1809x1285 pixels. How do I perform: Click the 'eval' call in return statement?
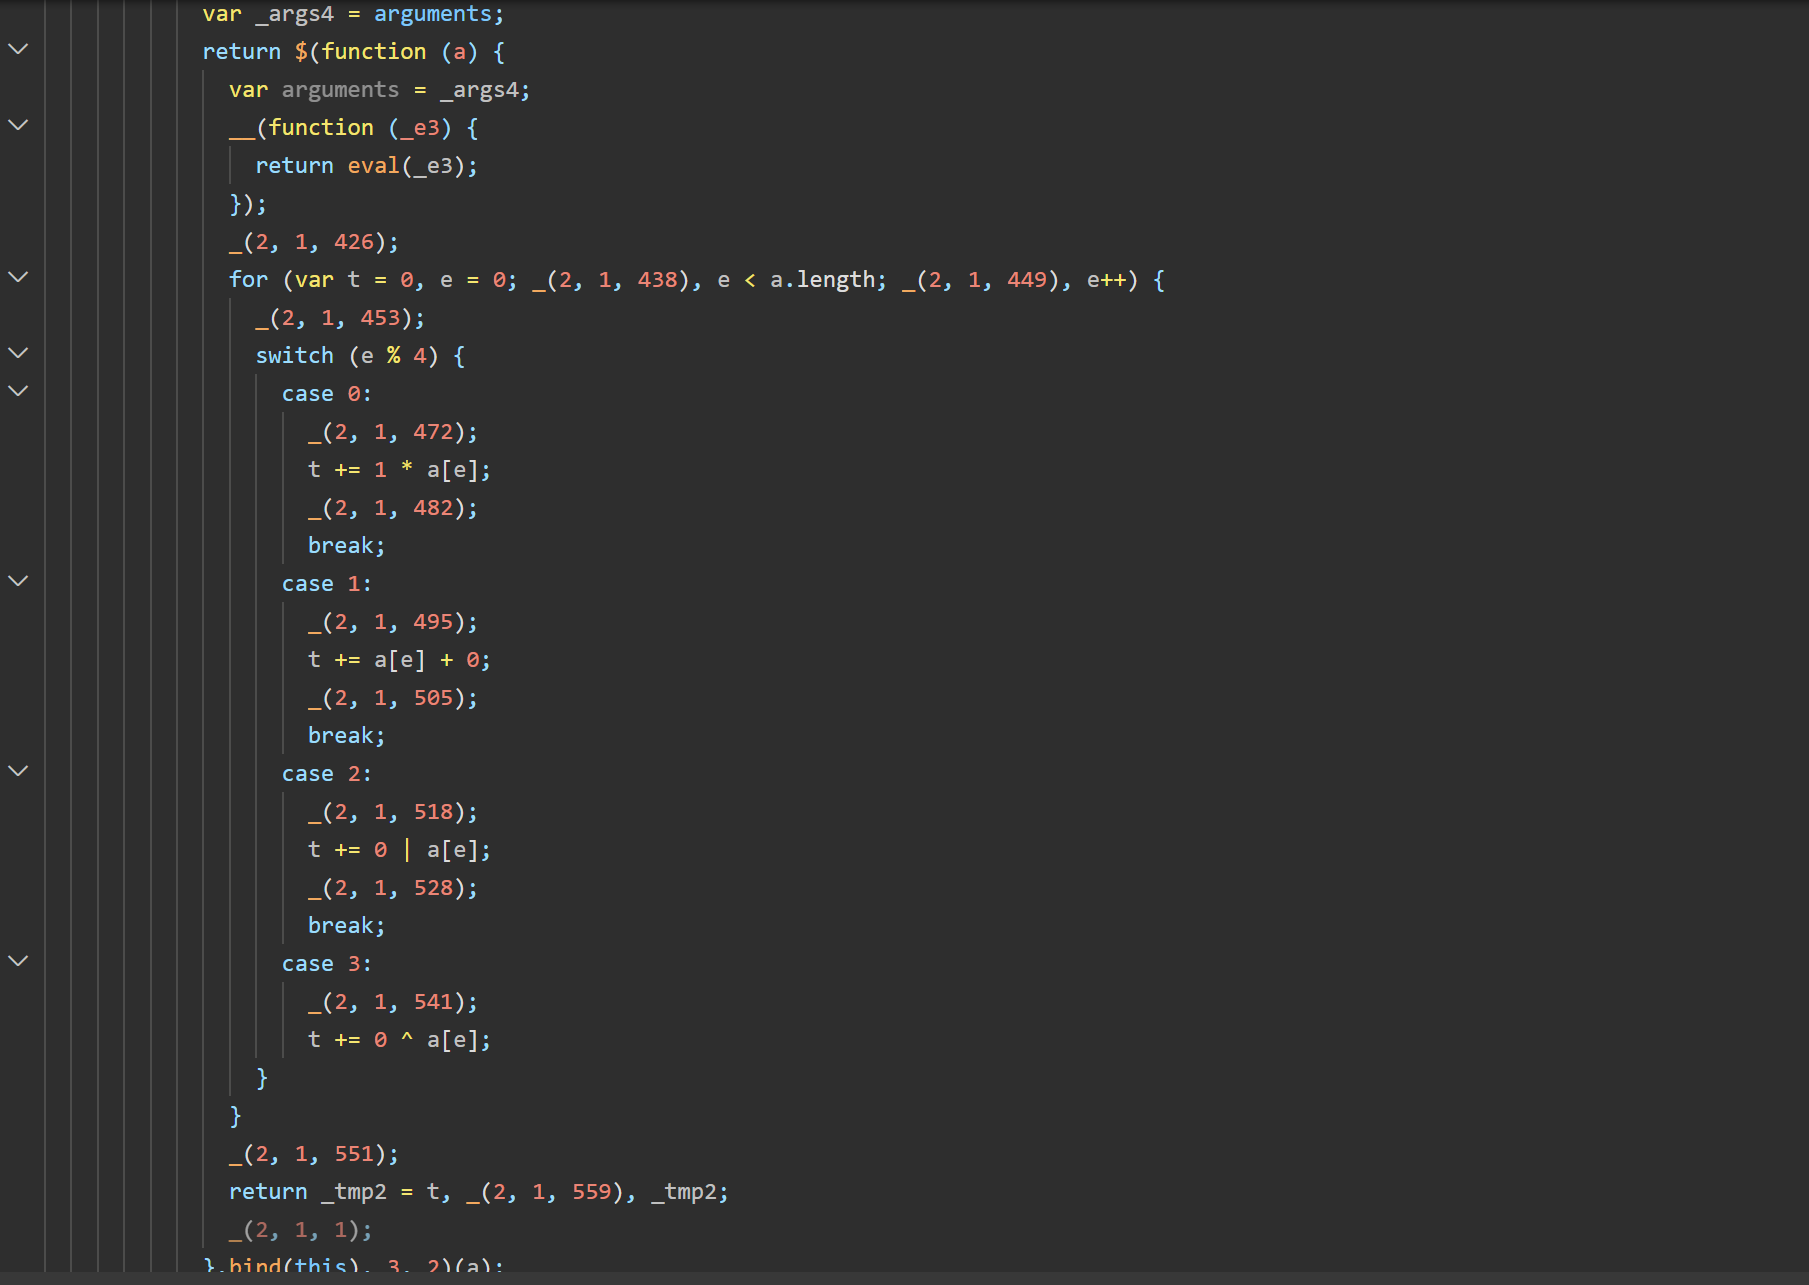click(x=373, y=166)
